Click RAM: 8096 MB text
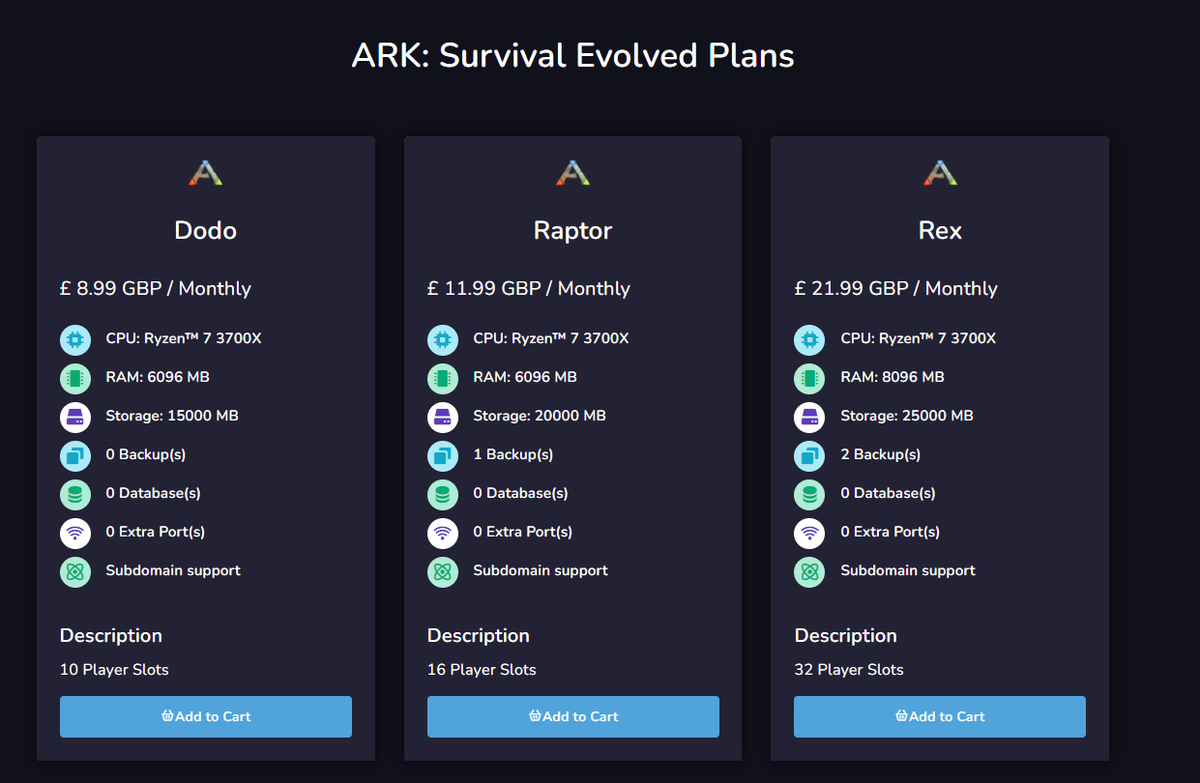The height and width of the screenshot is (783, 1200). click(893, 377)
